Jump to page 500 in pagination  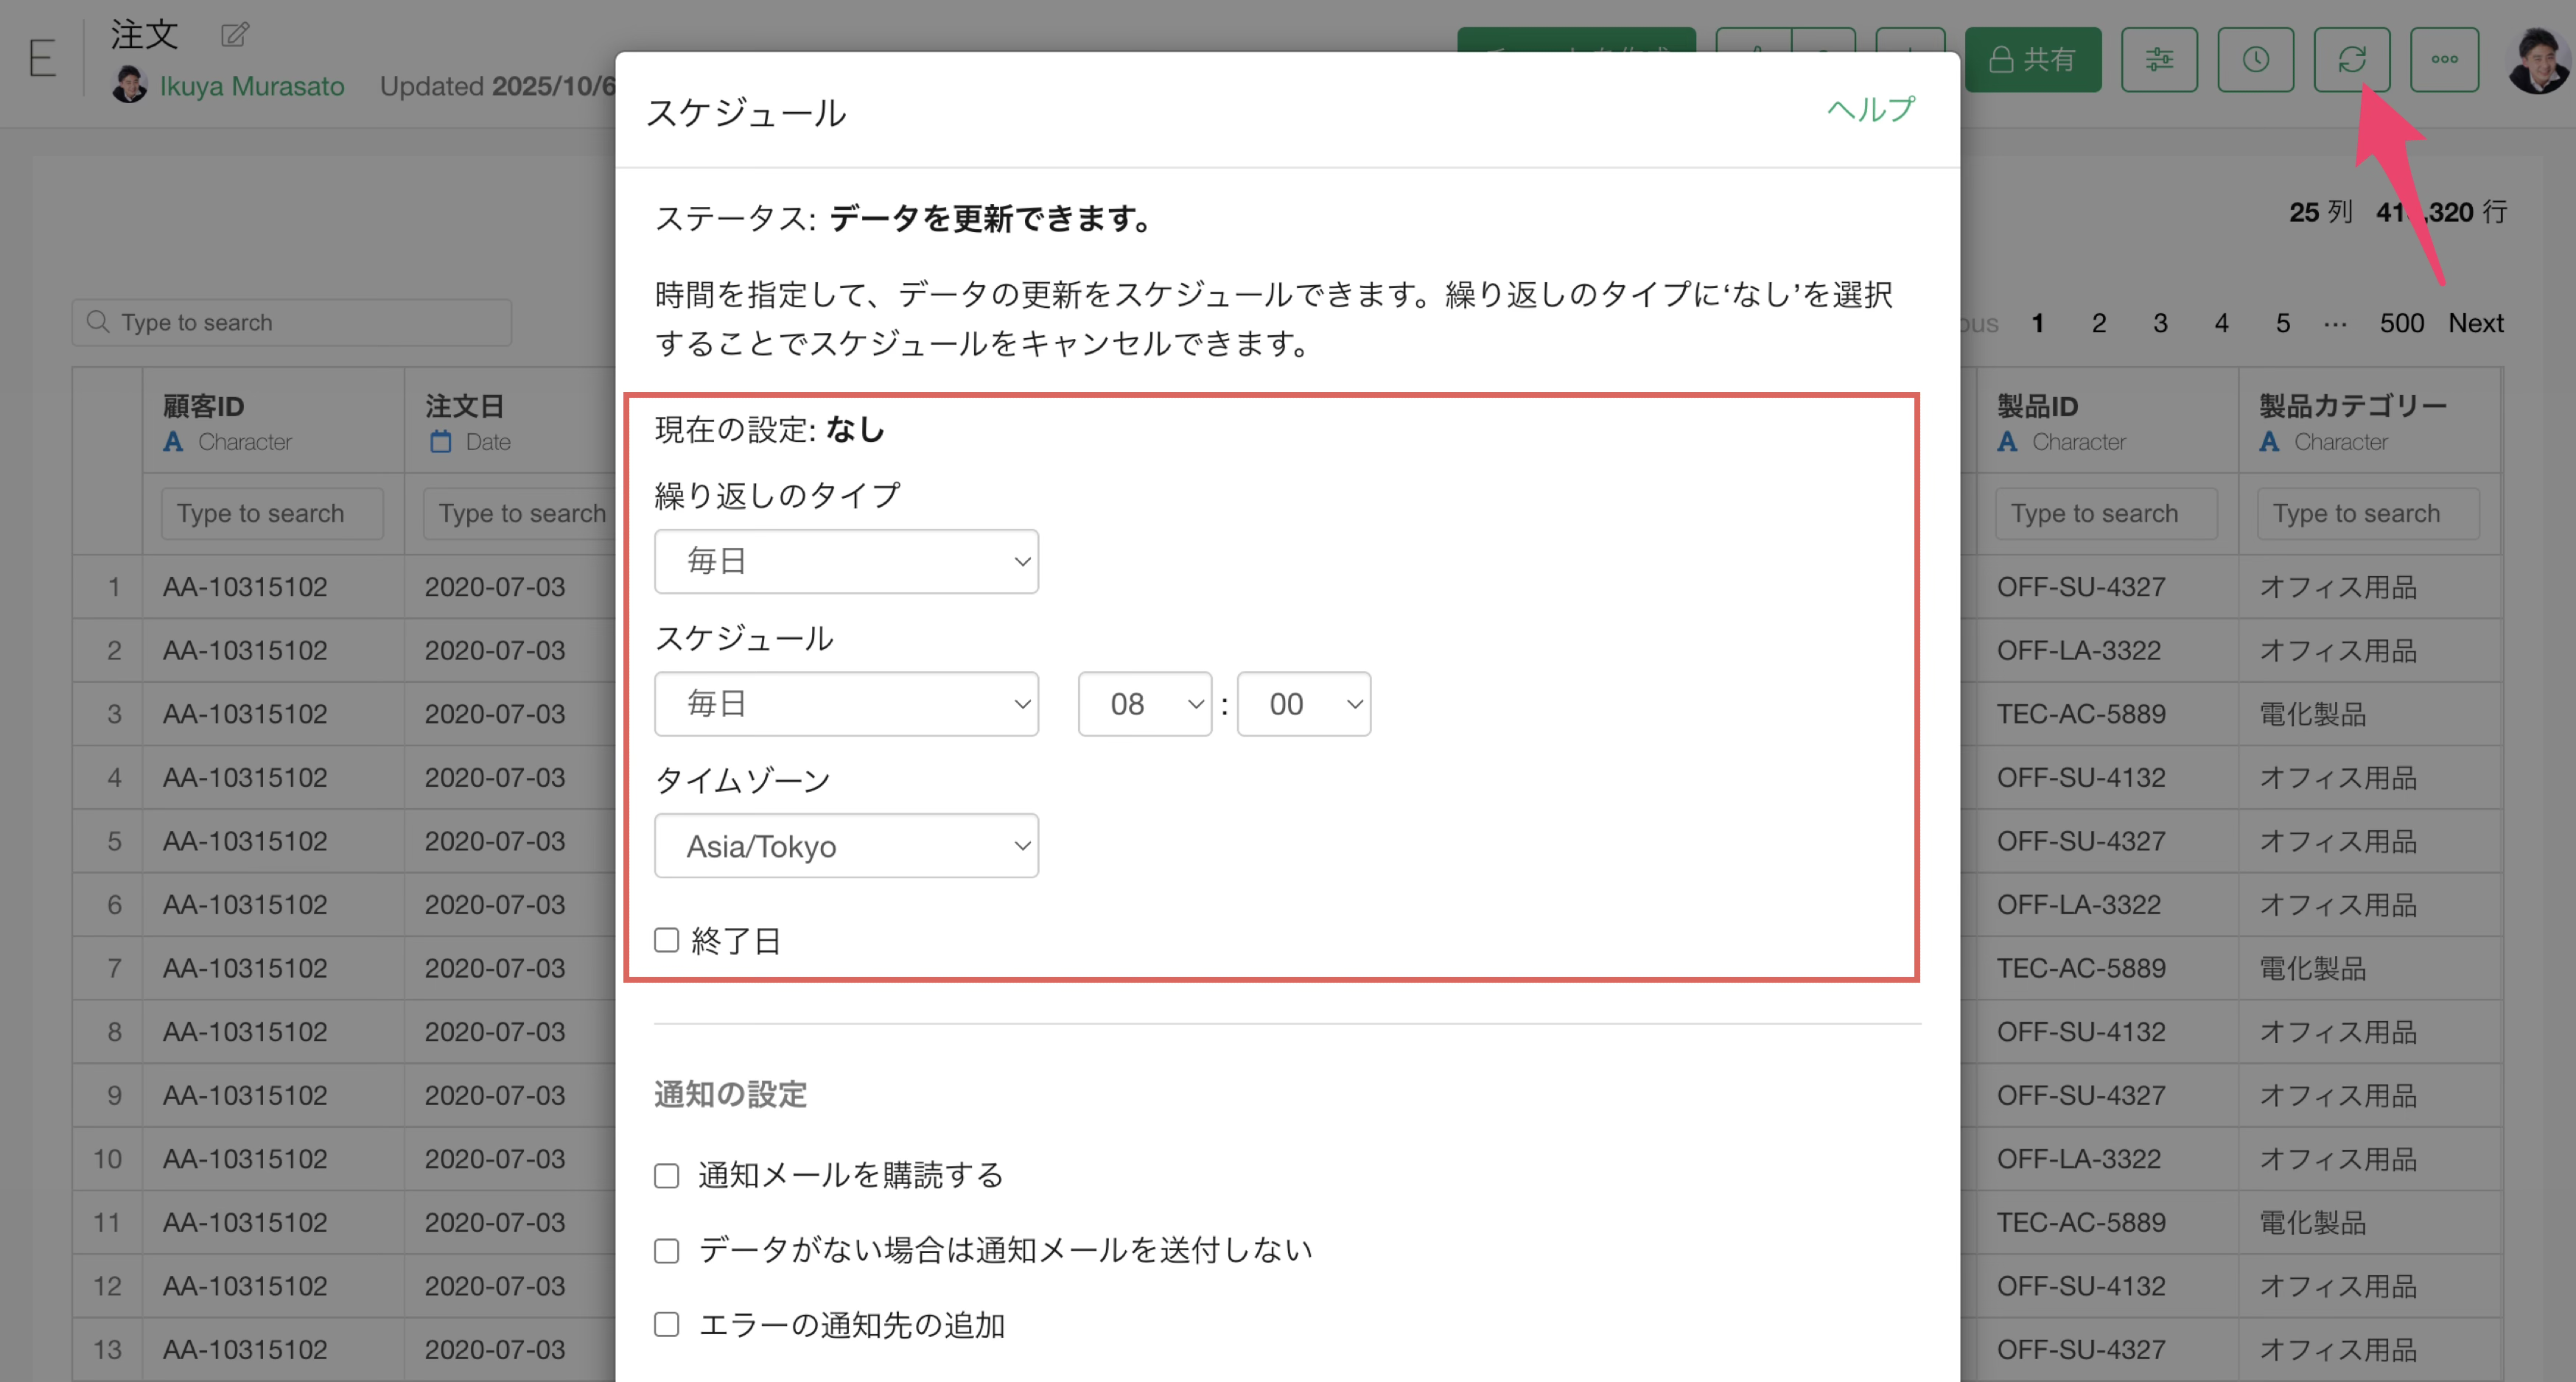2401,323
